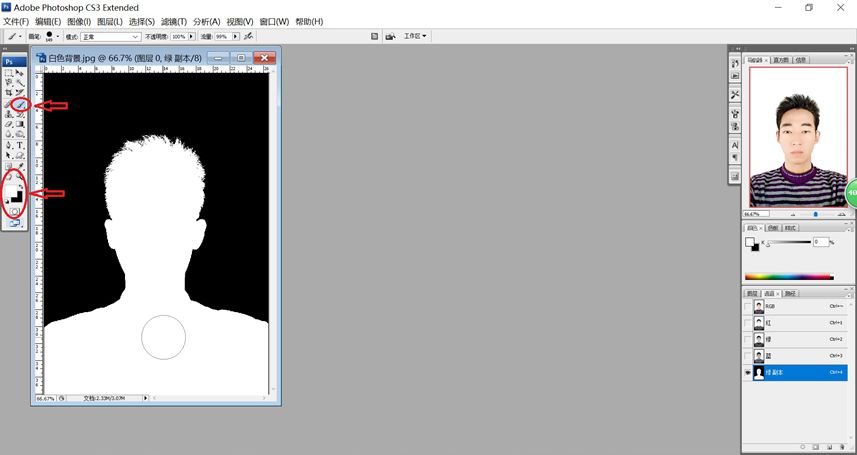The height and width of the screenshot is (455, 857).
Task: Open the 模式 blend mode dropdown
Action: click(110, 37)
